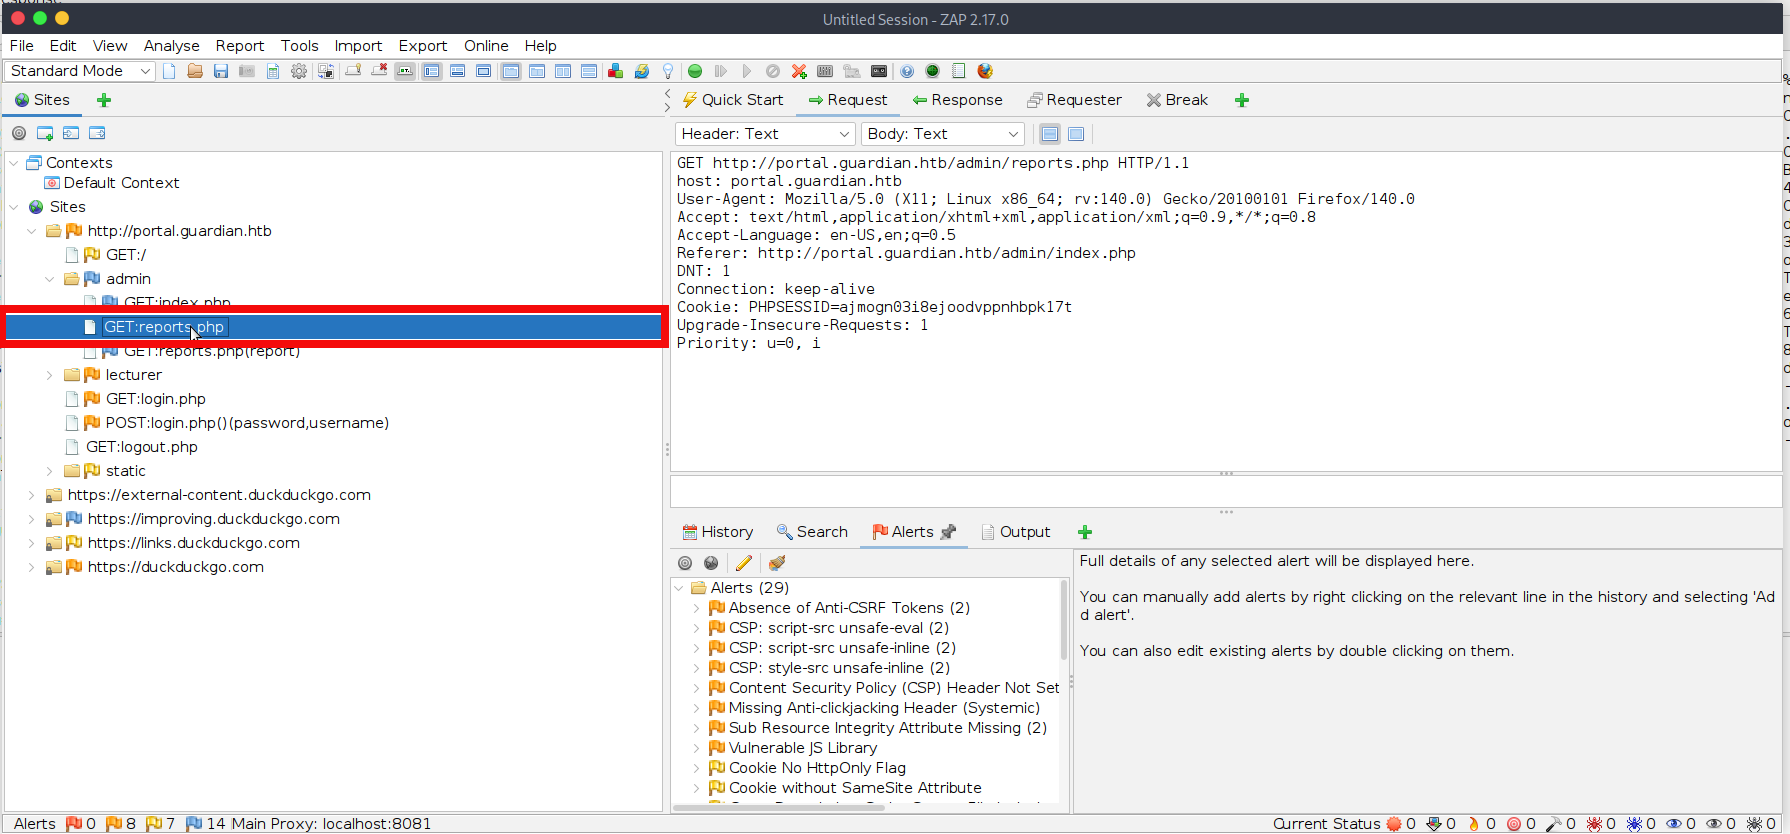Click the broom icon to delete all alerts

(x=777, y=563)
